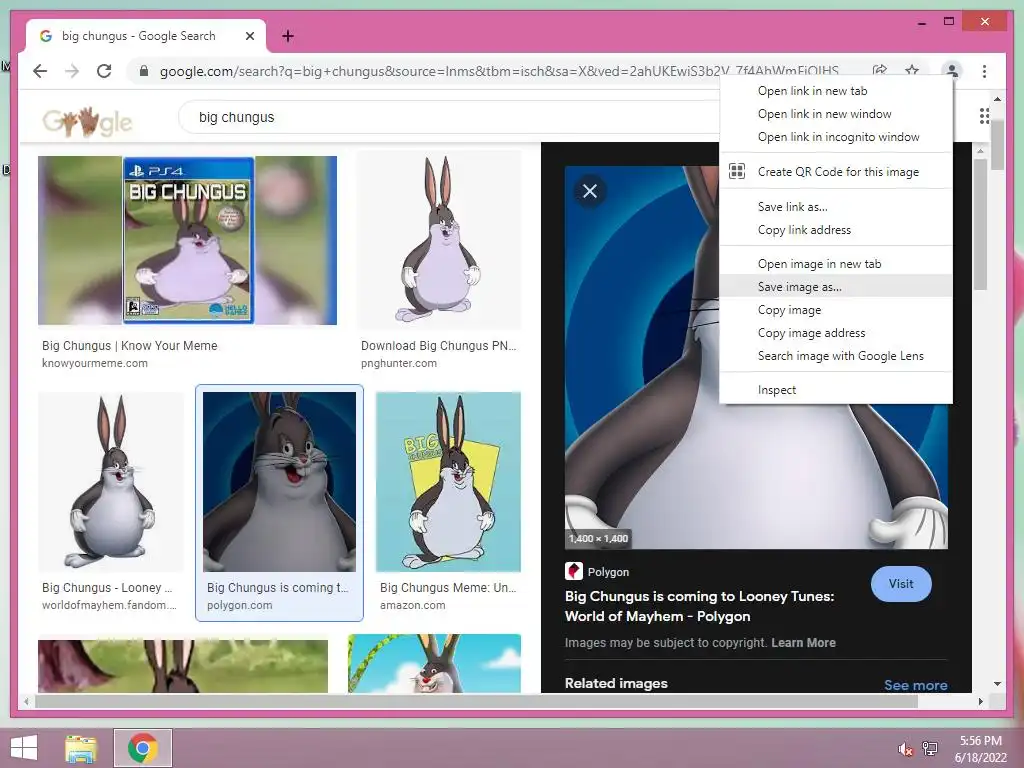The image size is (1024, 768).
Task: Choose Copy image from the context menu
Action: pyautogui.click(x=836, y=310)
